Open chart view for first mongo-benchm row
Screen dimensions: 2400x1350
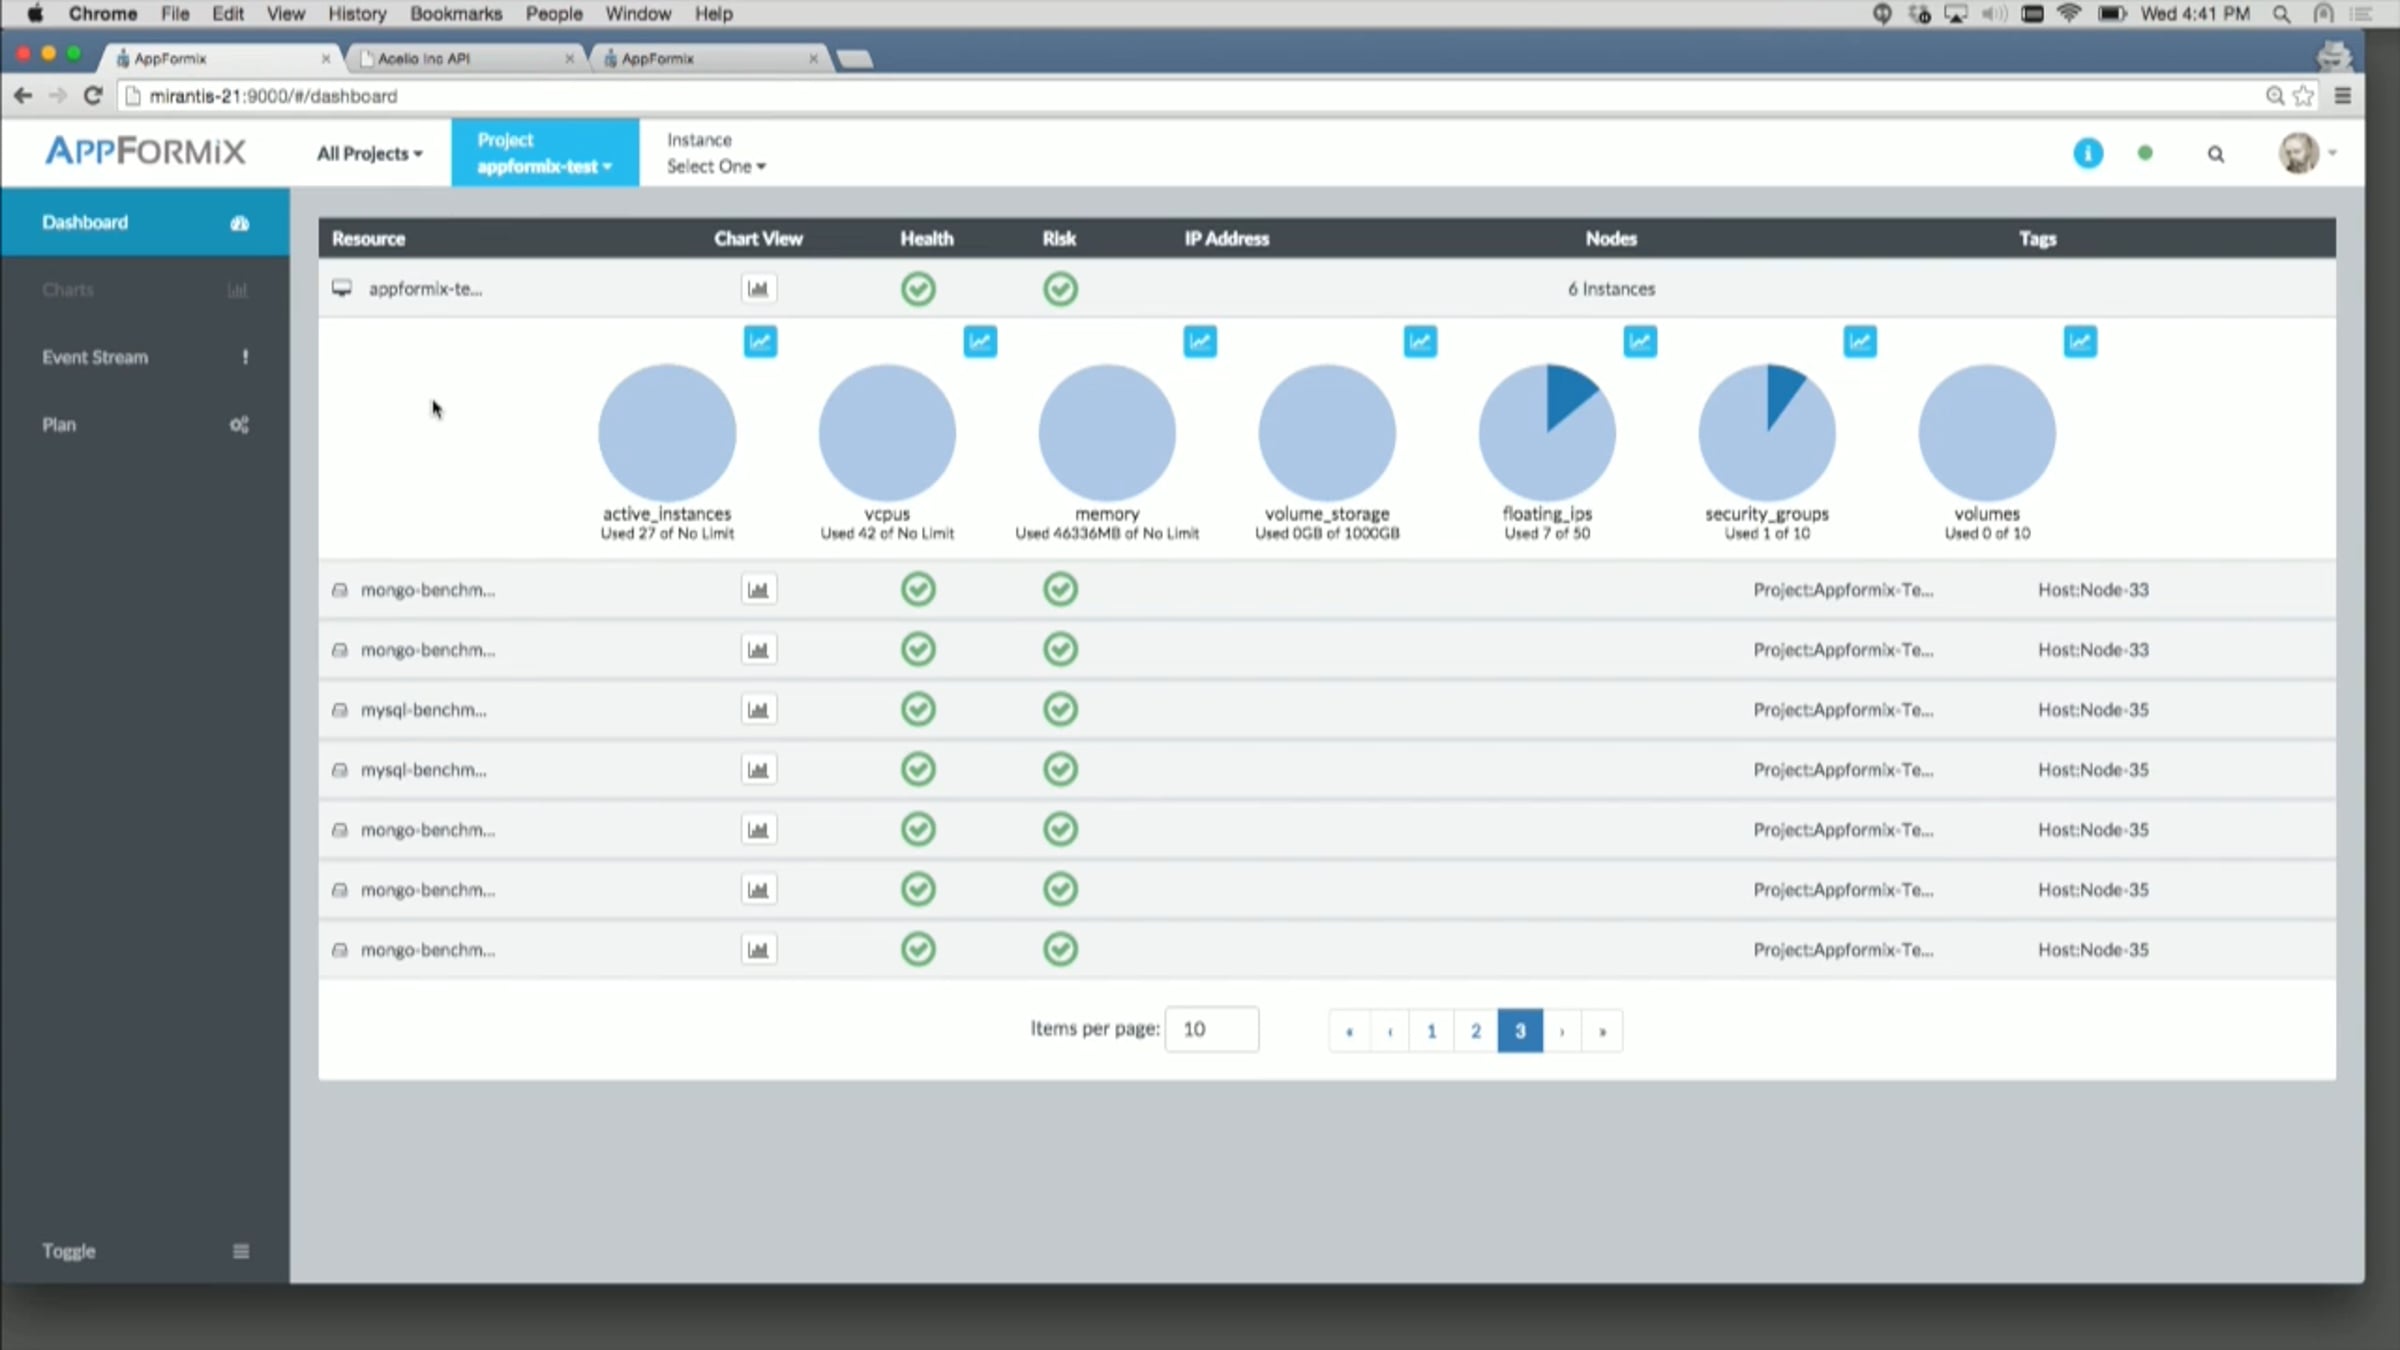(x=758, y=590)
